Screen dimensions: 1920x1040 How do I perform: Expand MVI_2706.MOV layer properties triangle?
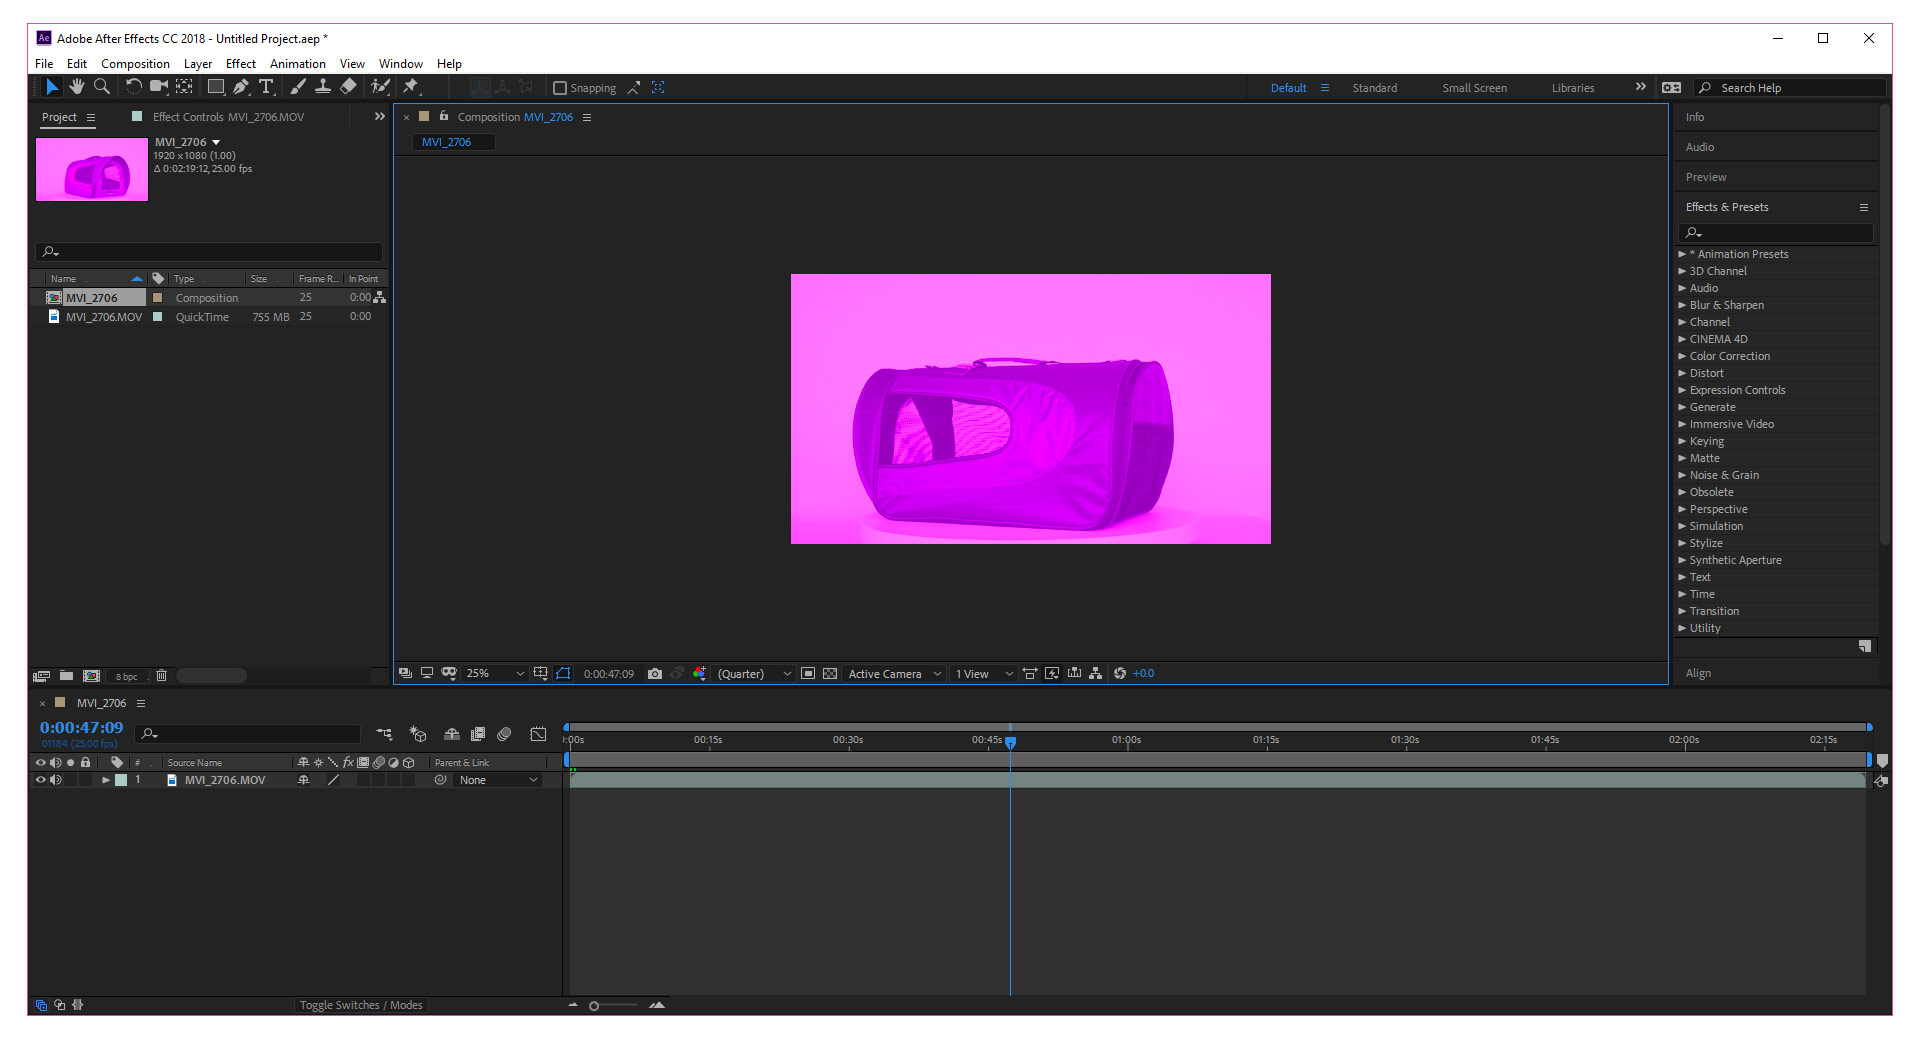click(x=105, y=780)
